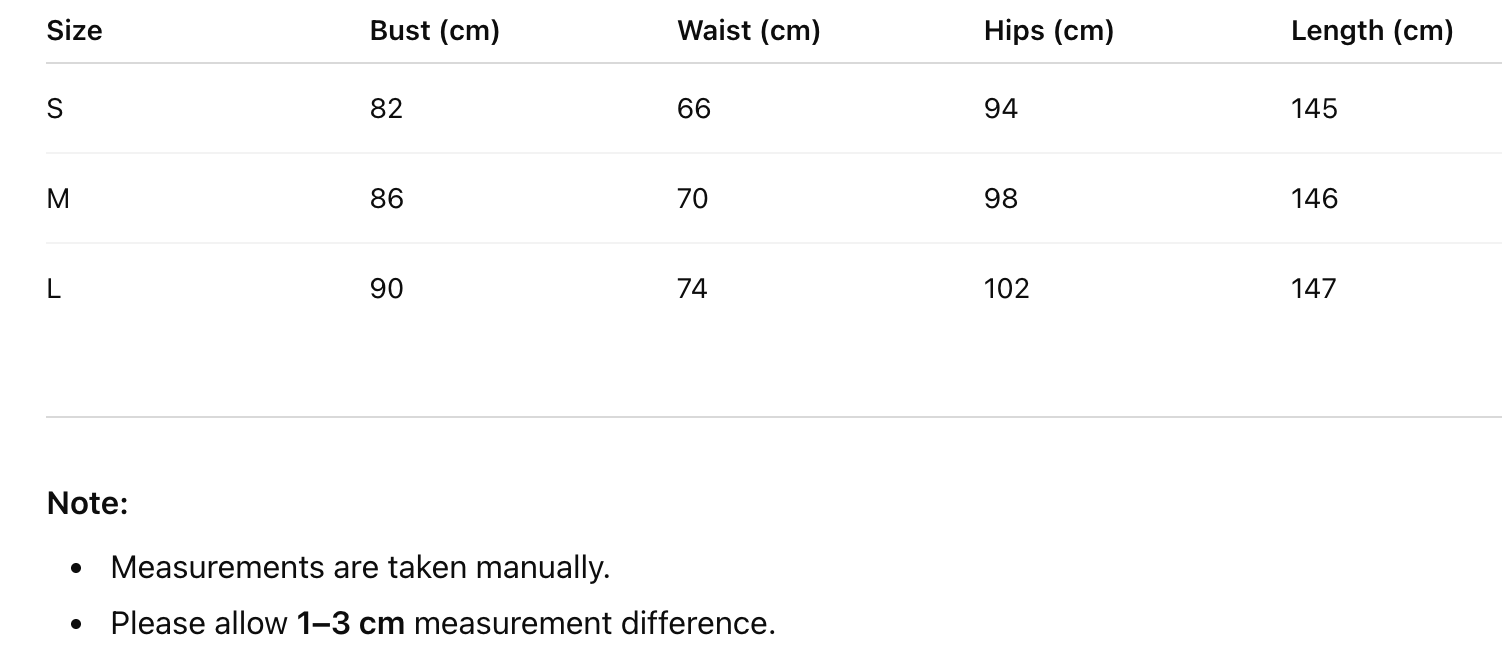Click the hips value 98 in M row
Viewport: 1502px width, 652px height.
[x=1000, y=199]
